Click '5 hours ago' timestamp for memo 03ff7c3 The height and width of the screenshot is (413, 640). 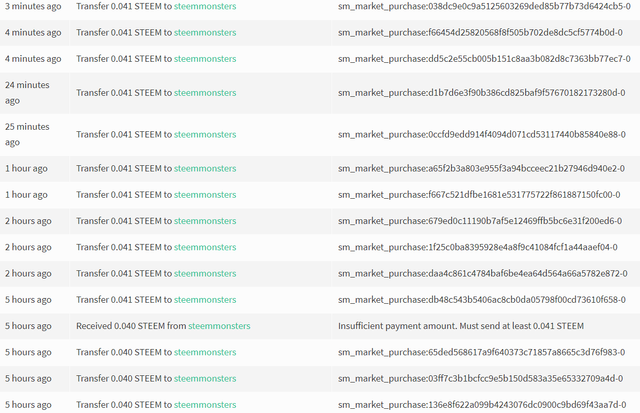coord(28,378)
